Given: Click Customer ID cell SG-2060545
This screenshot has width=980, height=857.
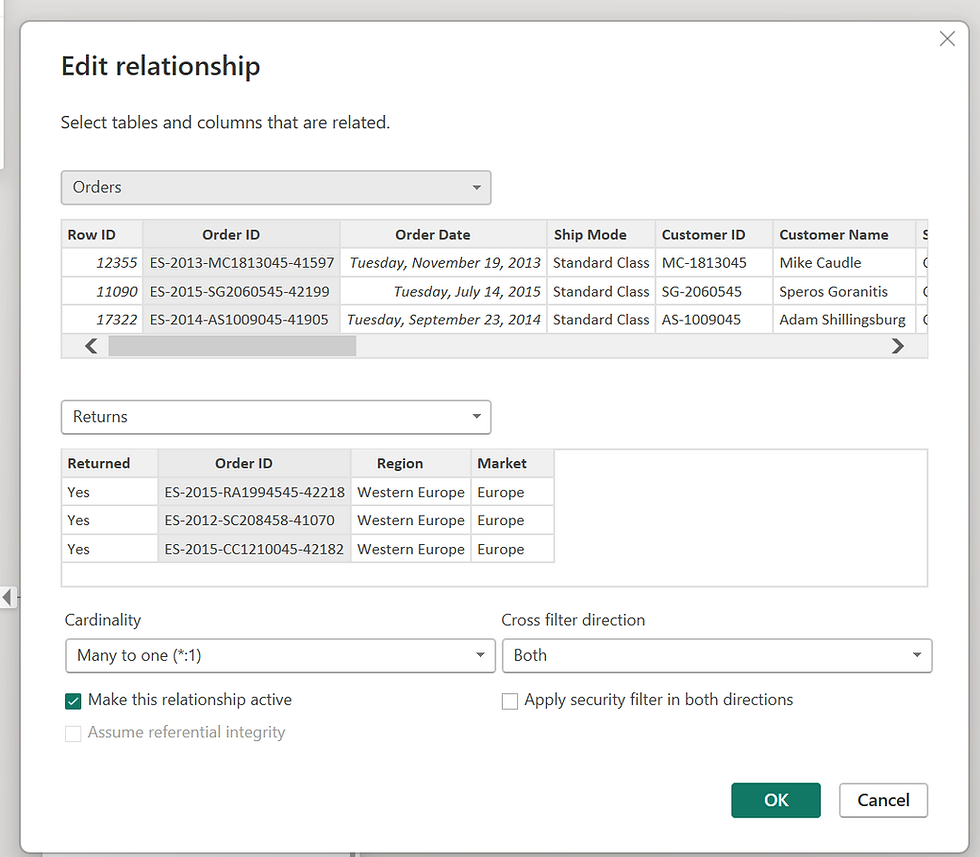Looking at the screenshot, I should (x=714, y=292).
